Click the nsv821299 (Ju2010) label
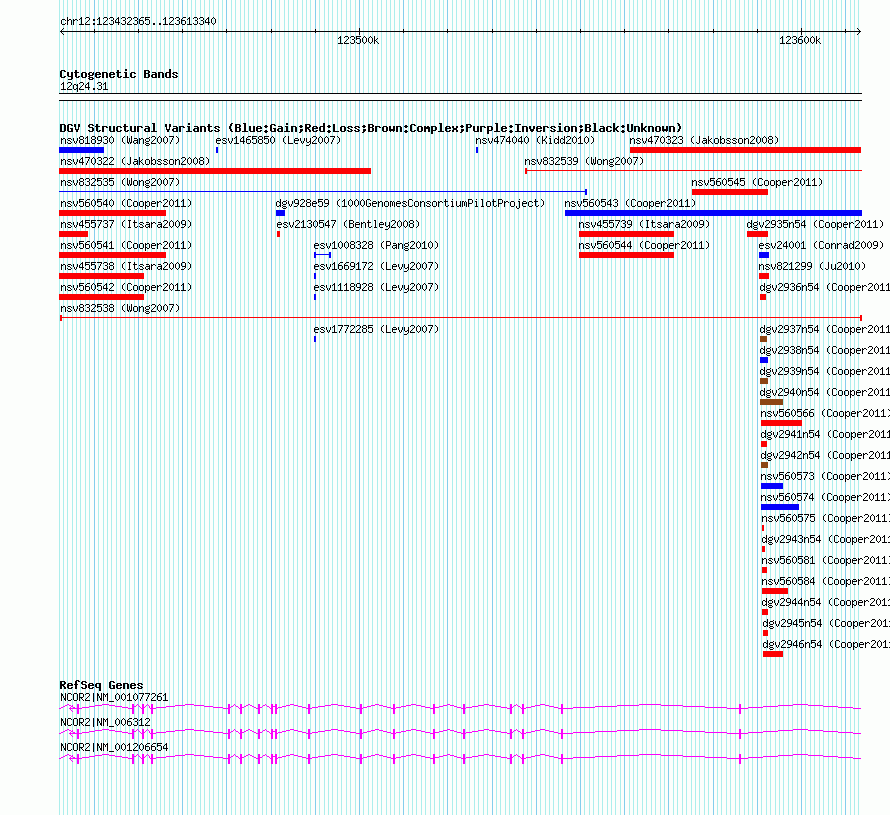Screen dimensions: 890x815 point(812,266)
